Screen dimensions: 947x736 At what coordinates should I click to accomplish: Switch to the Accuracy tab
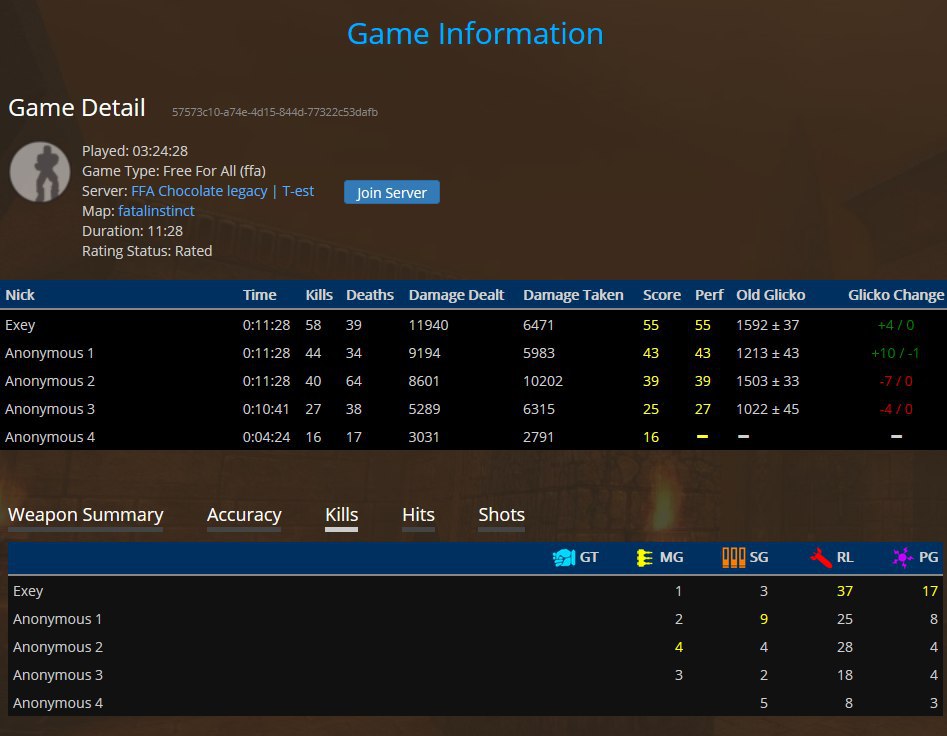click(x=244, y=514)
